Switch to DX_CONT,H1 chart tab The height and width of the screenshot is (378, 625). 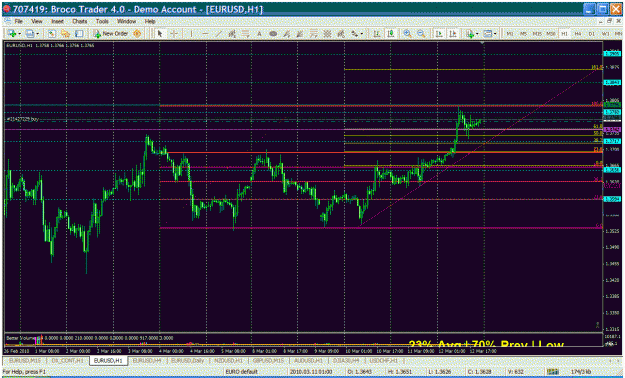point(67,360)
